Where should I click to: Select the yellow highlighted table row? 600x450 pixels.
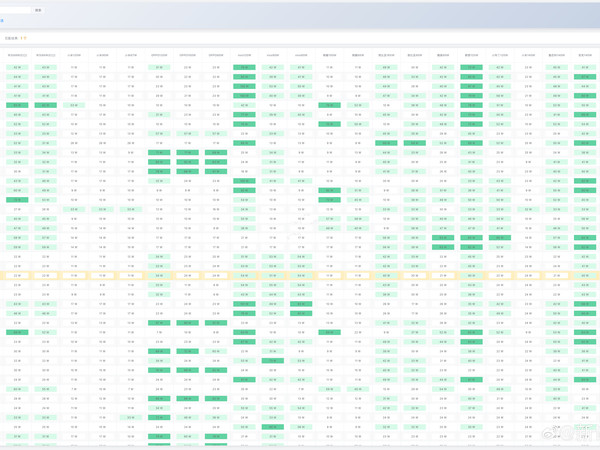pyautogui.click(x=300, y=276)
